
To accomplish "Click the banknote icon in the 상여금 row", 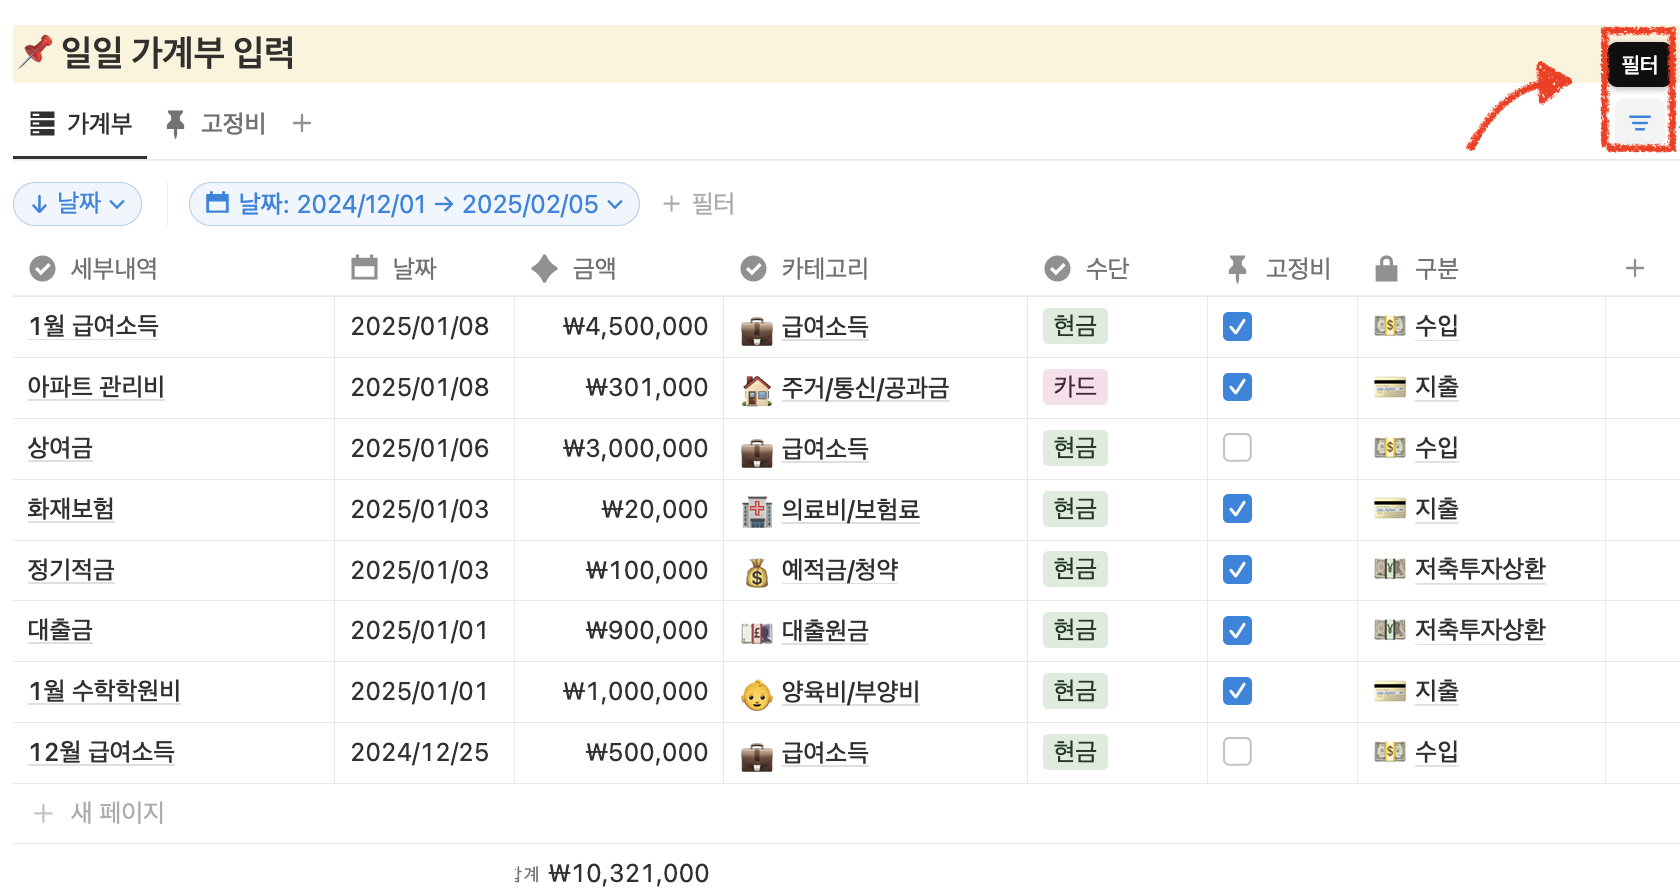I will point(1390,448).
